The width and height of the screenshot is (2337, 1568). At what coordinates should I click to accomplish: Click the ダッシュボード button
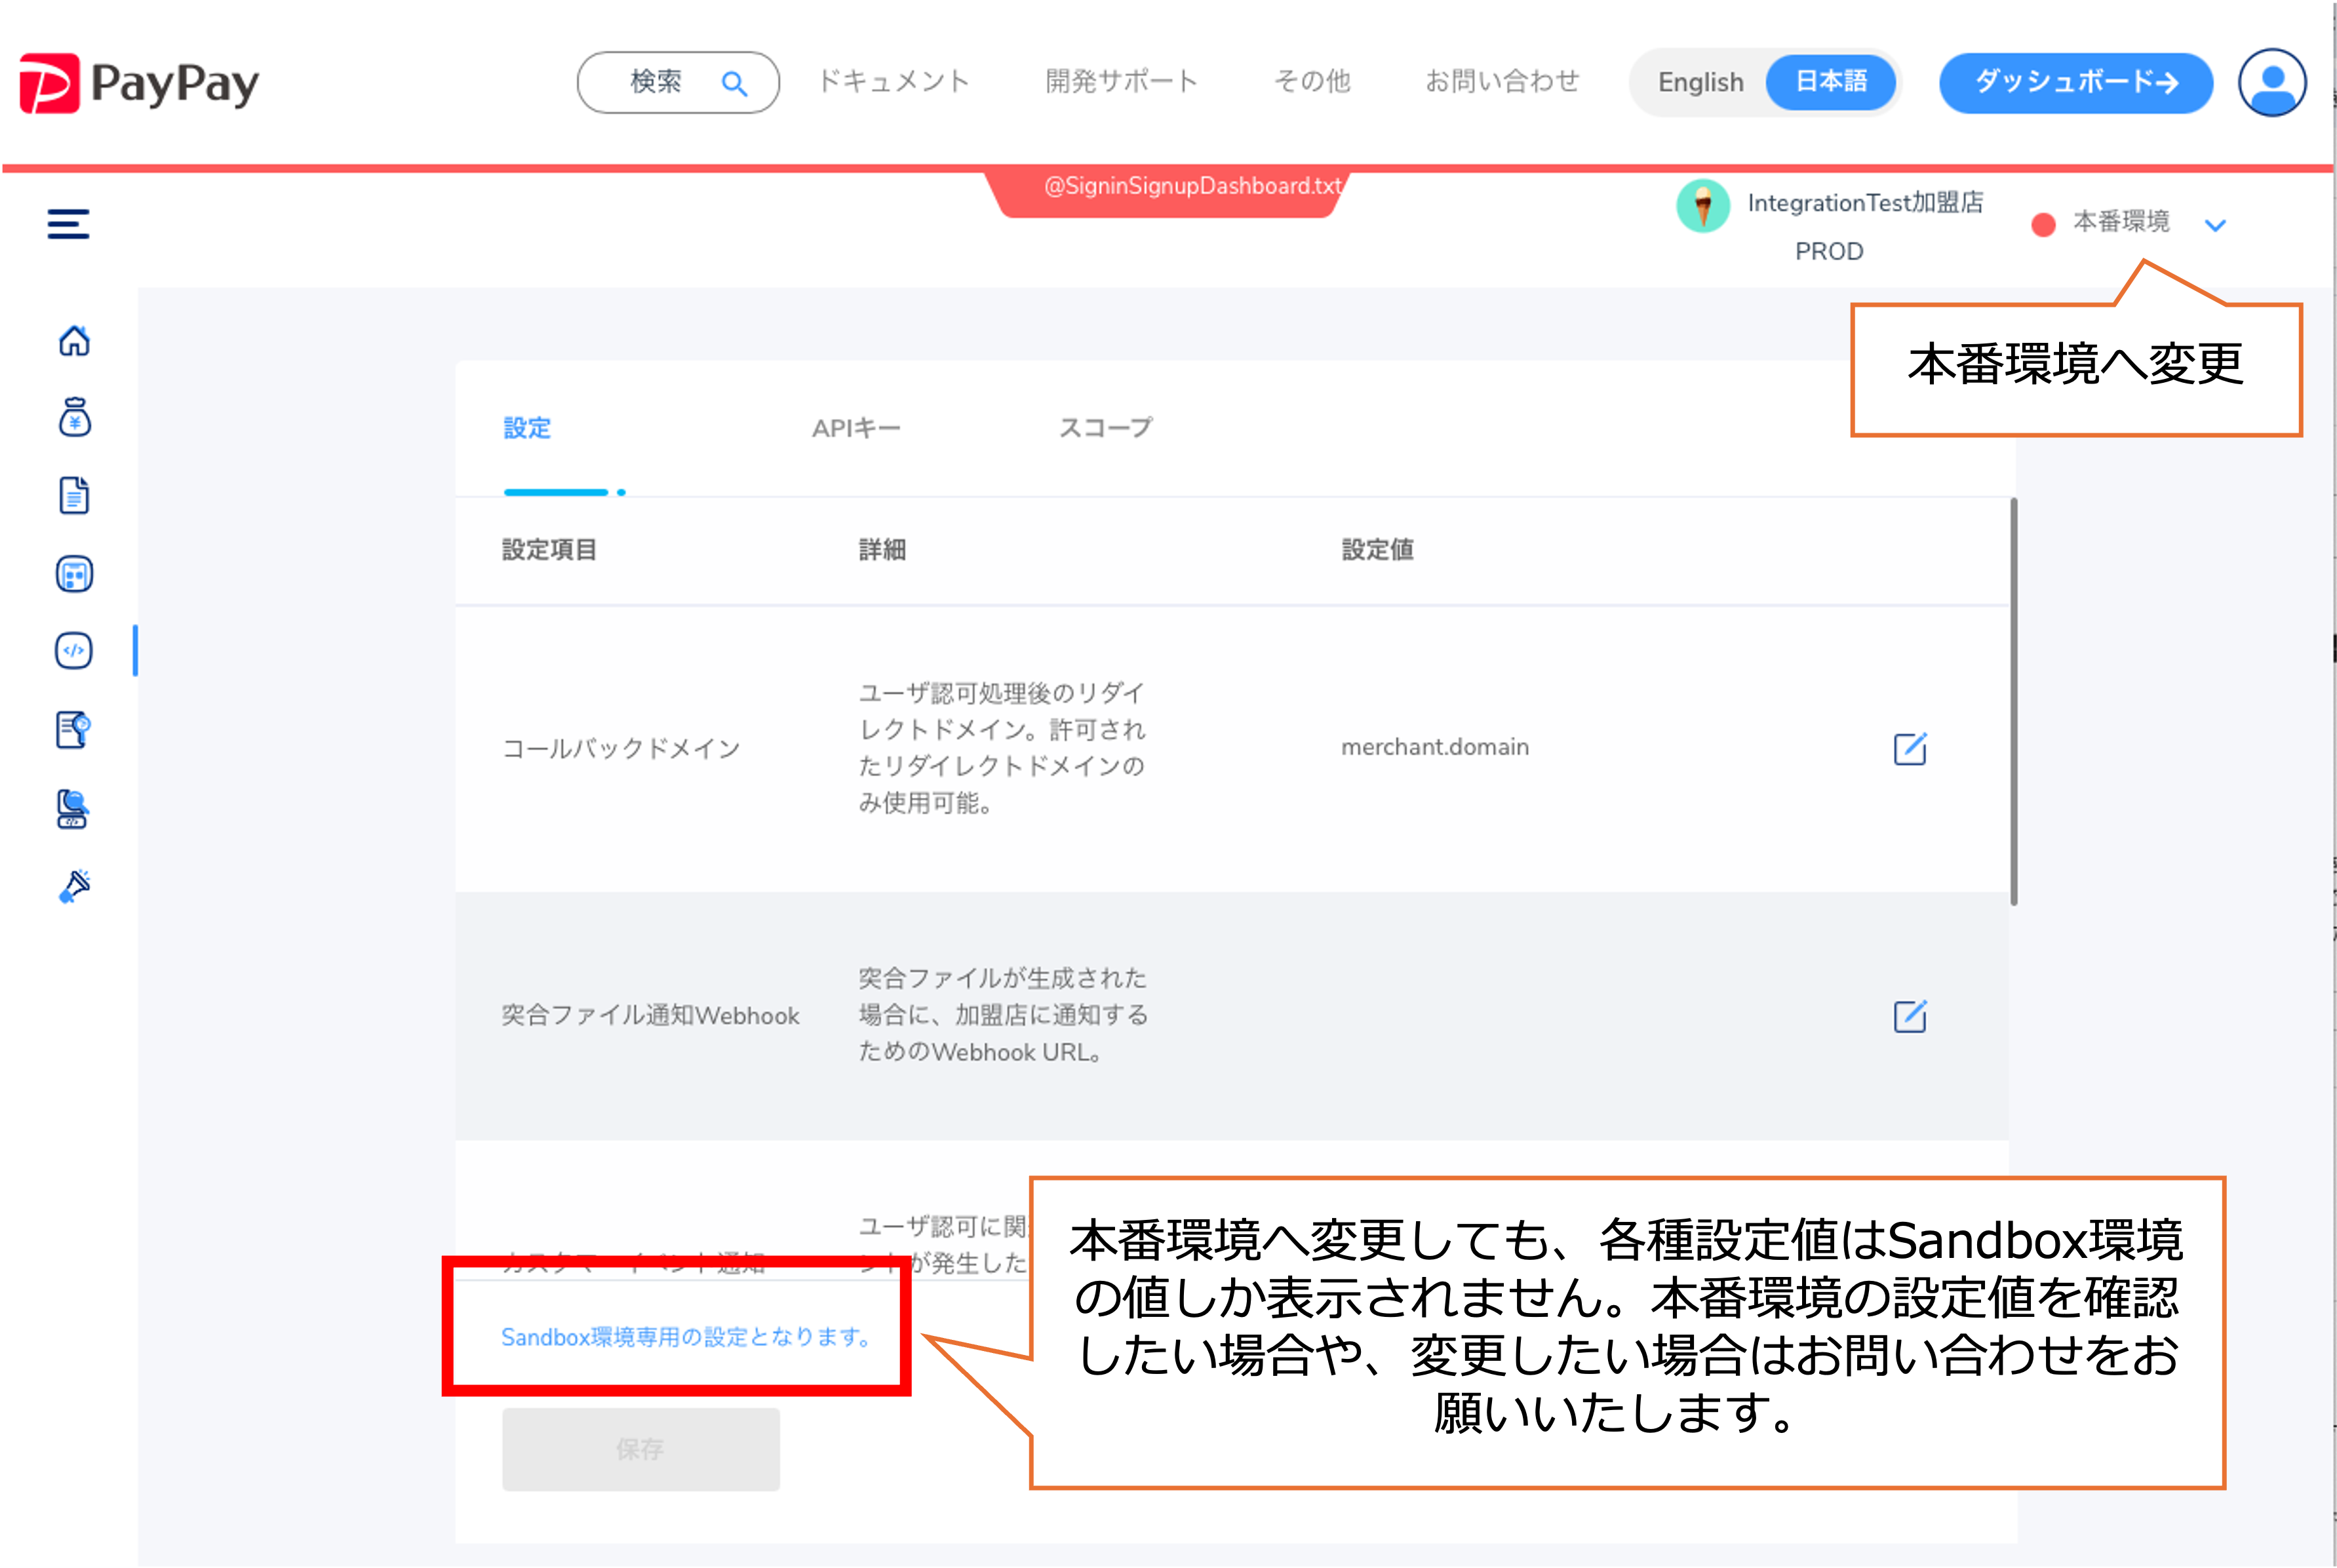pos(2075,83)
